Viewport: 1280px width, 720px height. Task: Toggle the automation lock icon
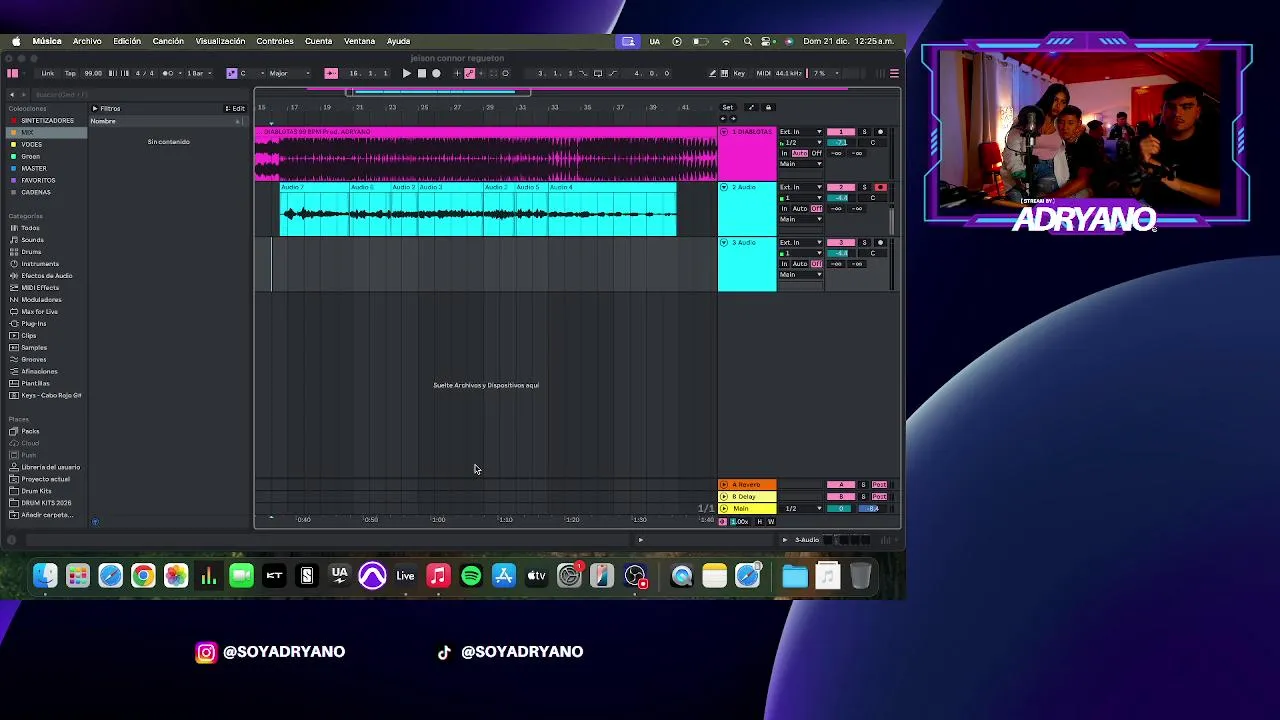tap(768, 107)
